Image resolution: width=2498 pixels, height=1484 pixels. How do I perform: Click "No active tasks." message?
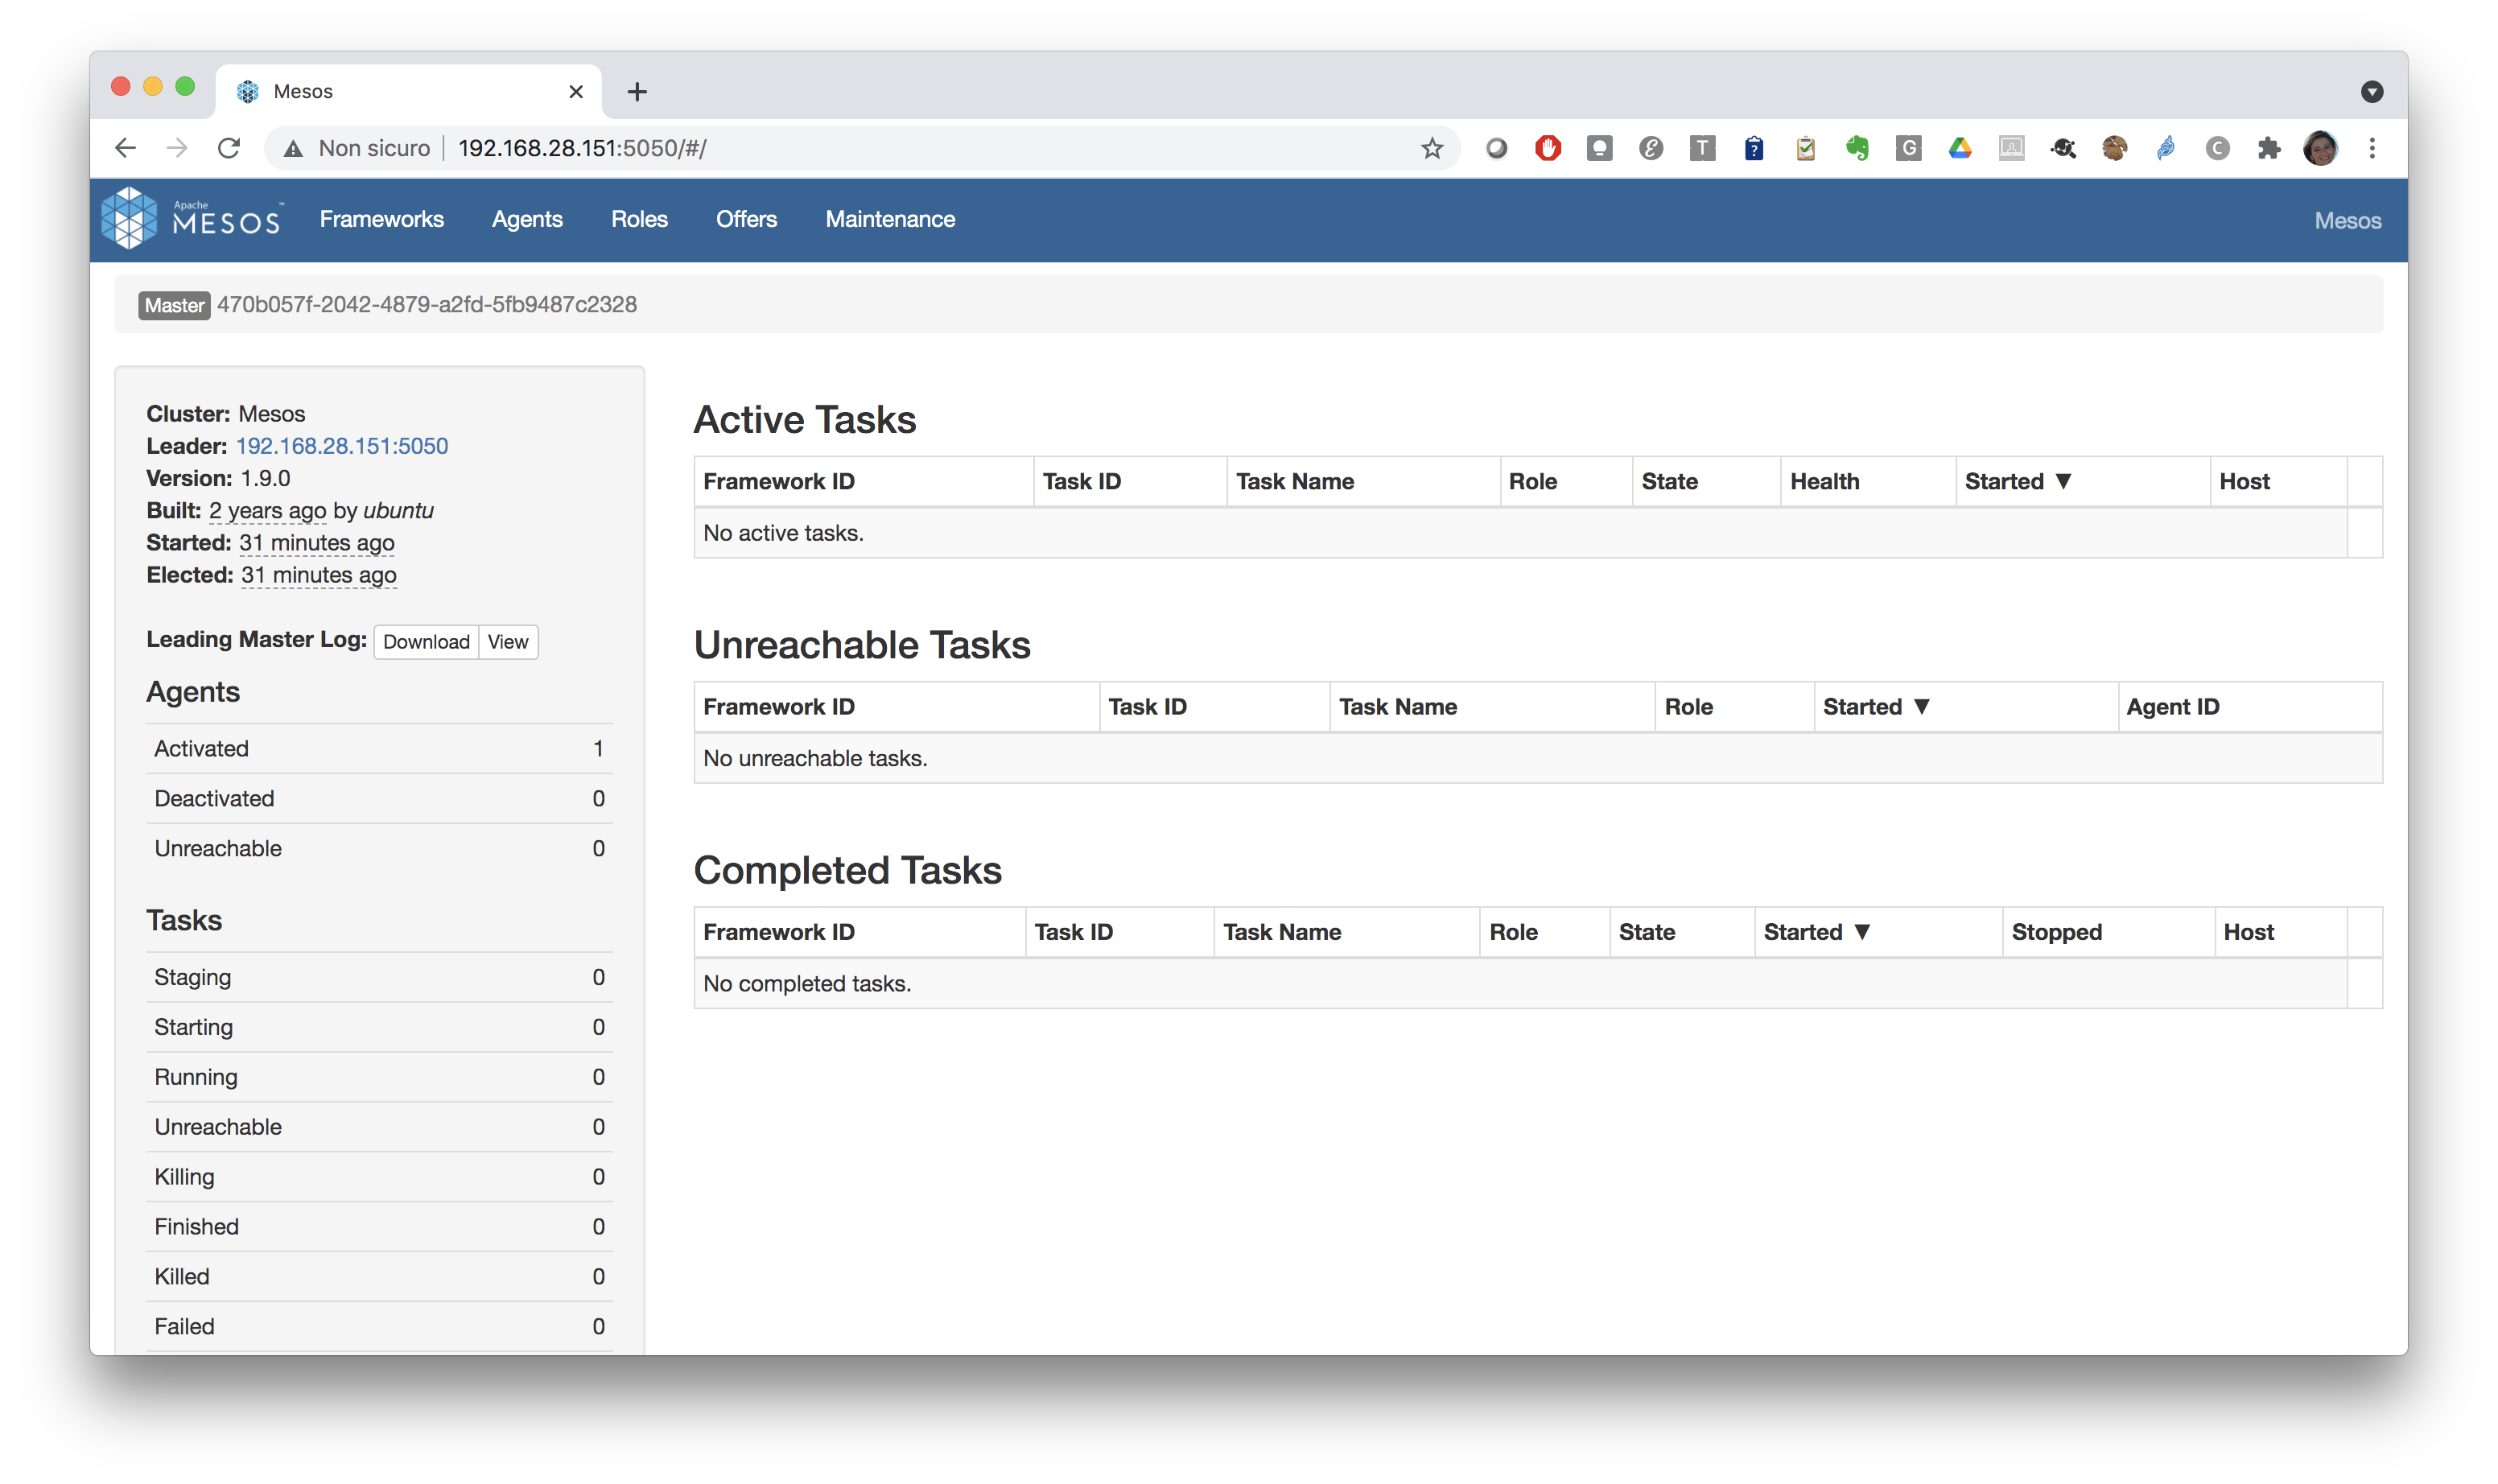[783, 533]
